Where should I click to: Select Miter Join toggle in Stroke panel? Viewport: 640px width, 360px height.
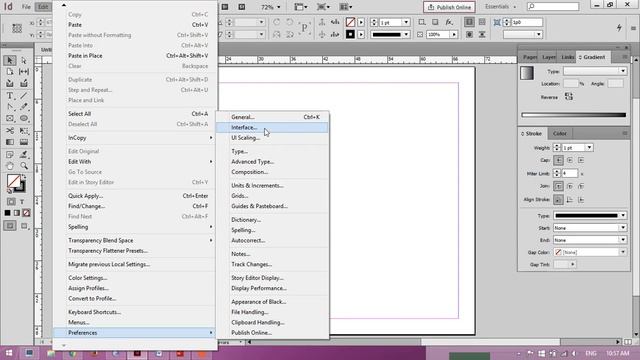(x=558, y=187)
